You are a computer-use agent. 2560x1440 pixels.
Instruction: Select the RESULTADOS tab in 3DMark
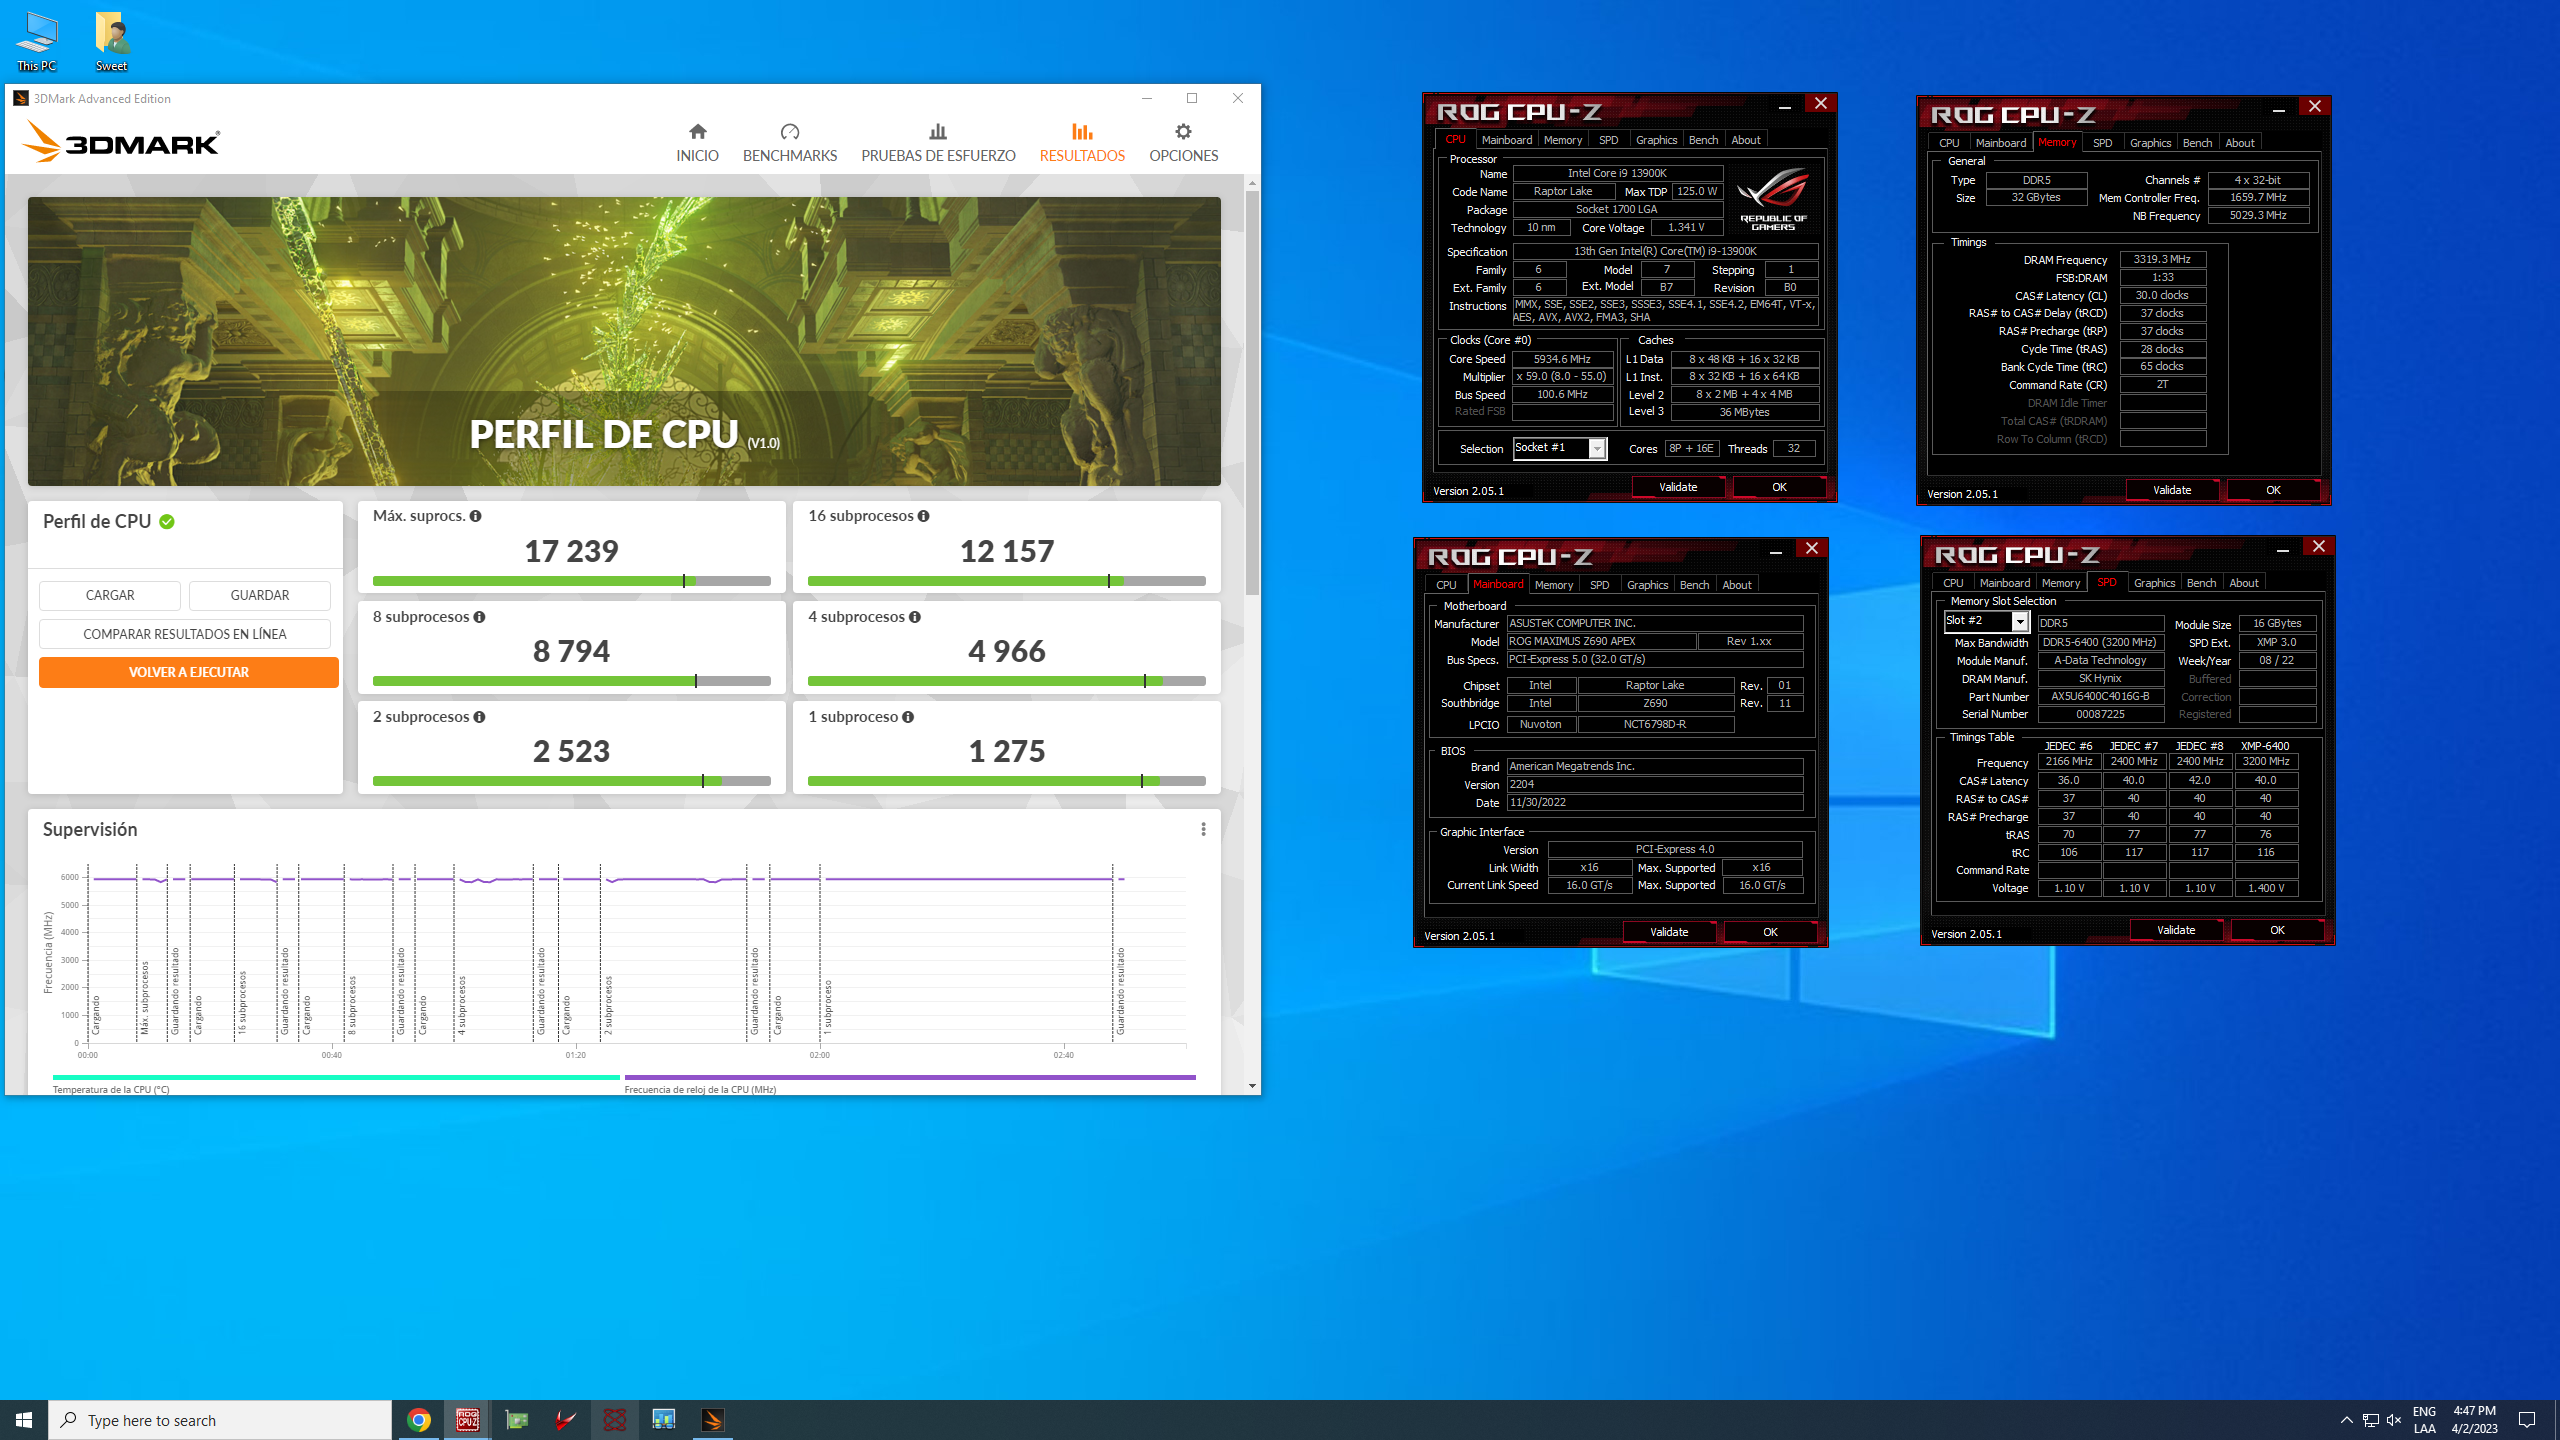coord(1082,143)
